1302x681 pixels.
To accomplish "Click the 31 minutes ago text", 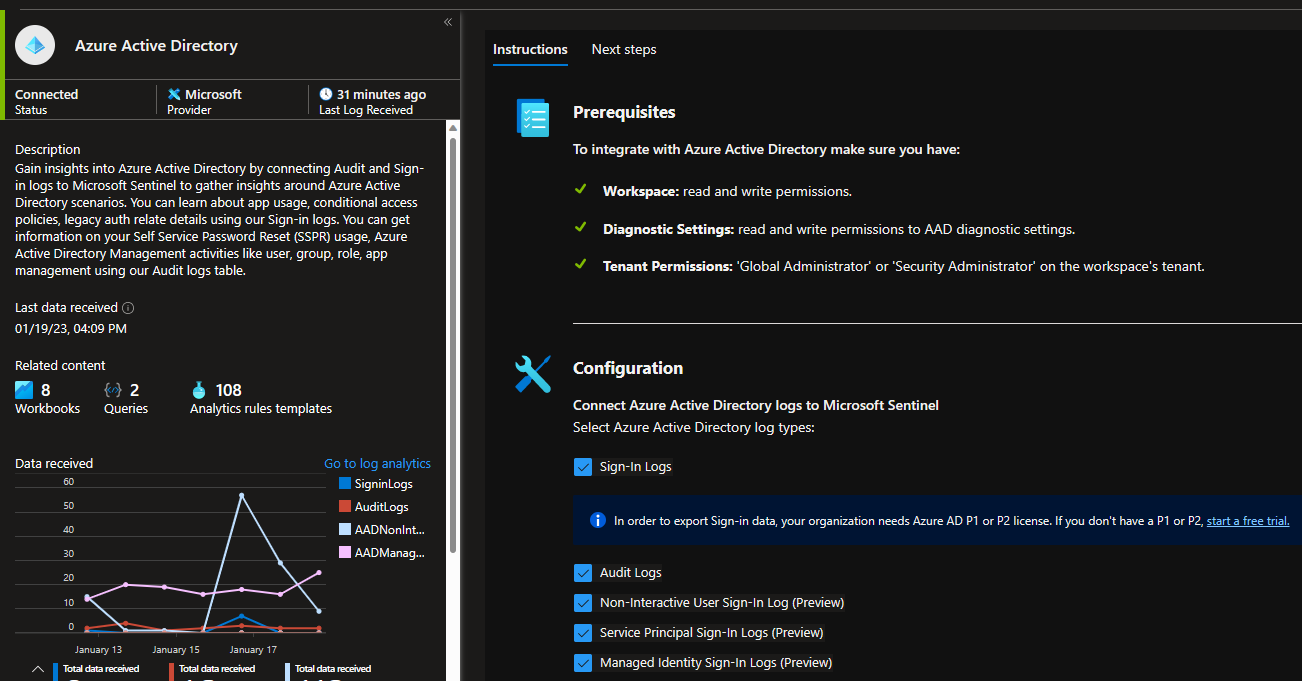I will (381, 95).
